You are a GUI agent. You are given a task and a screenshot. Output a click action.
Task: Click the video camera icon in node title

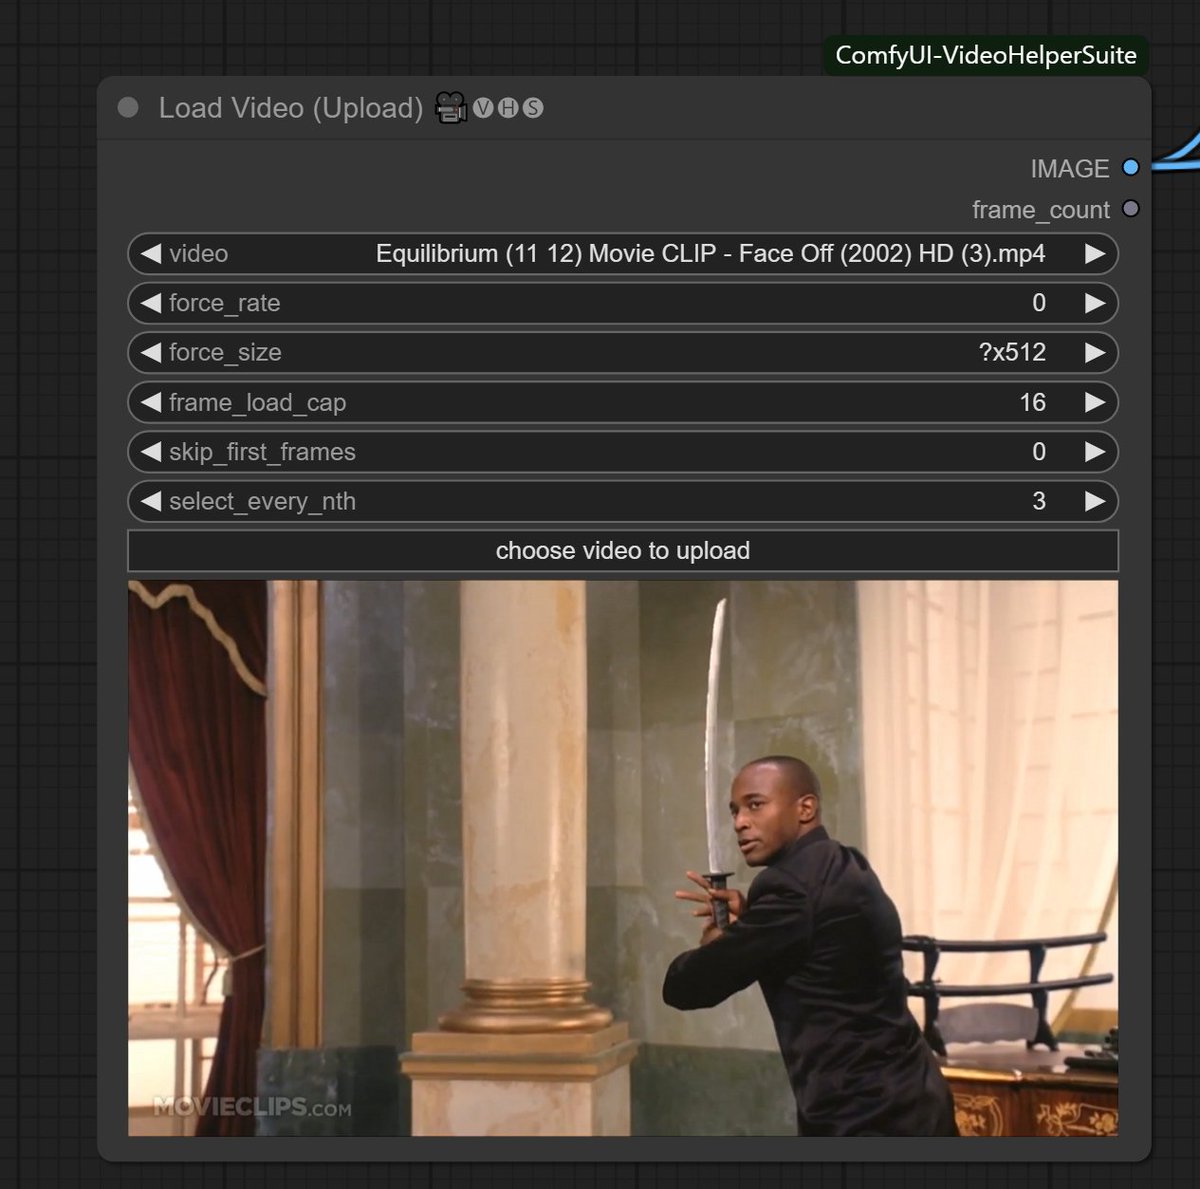click(x=451, y=107)
